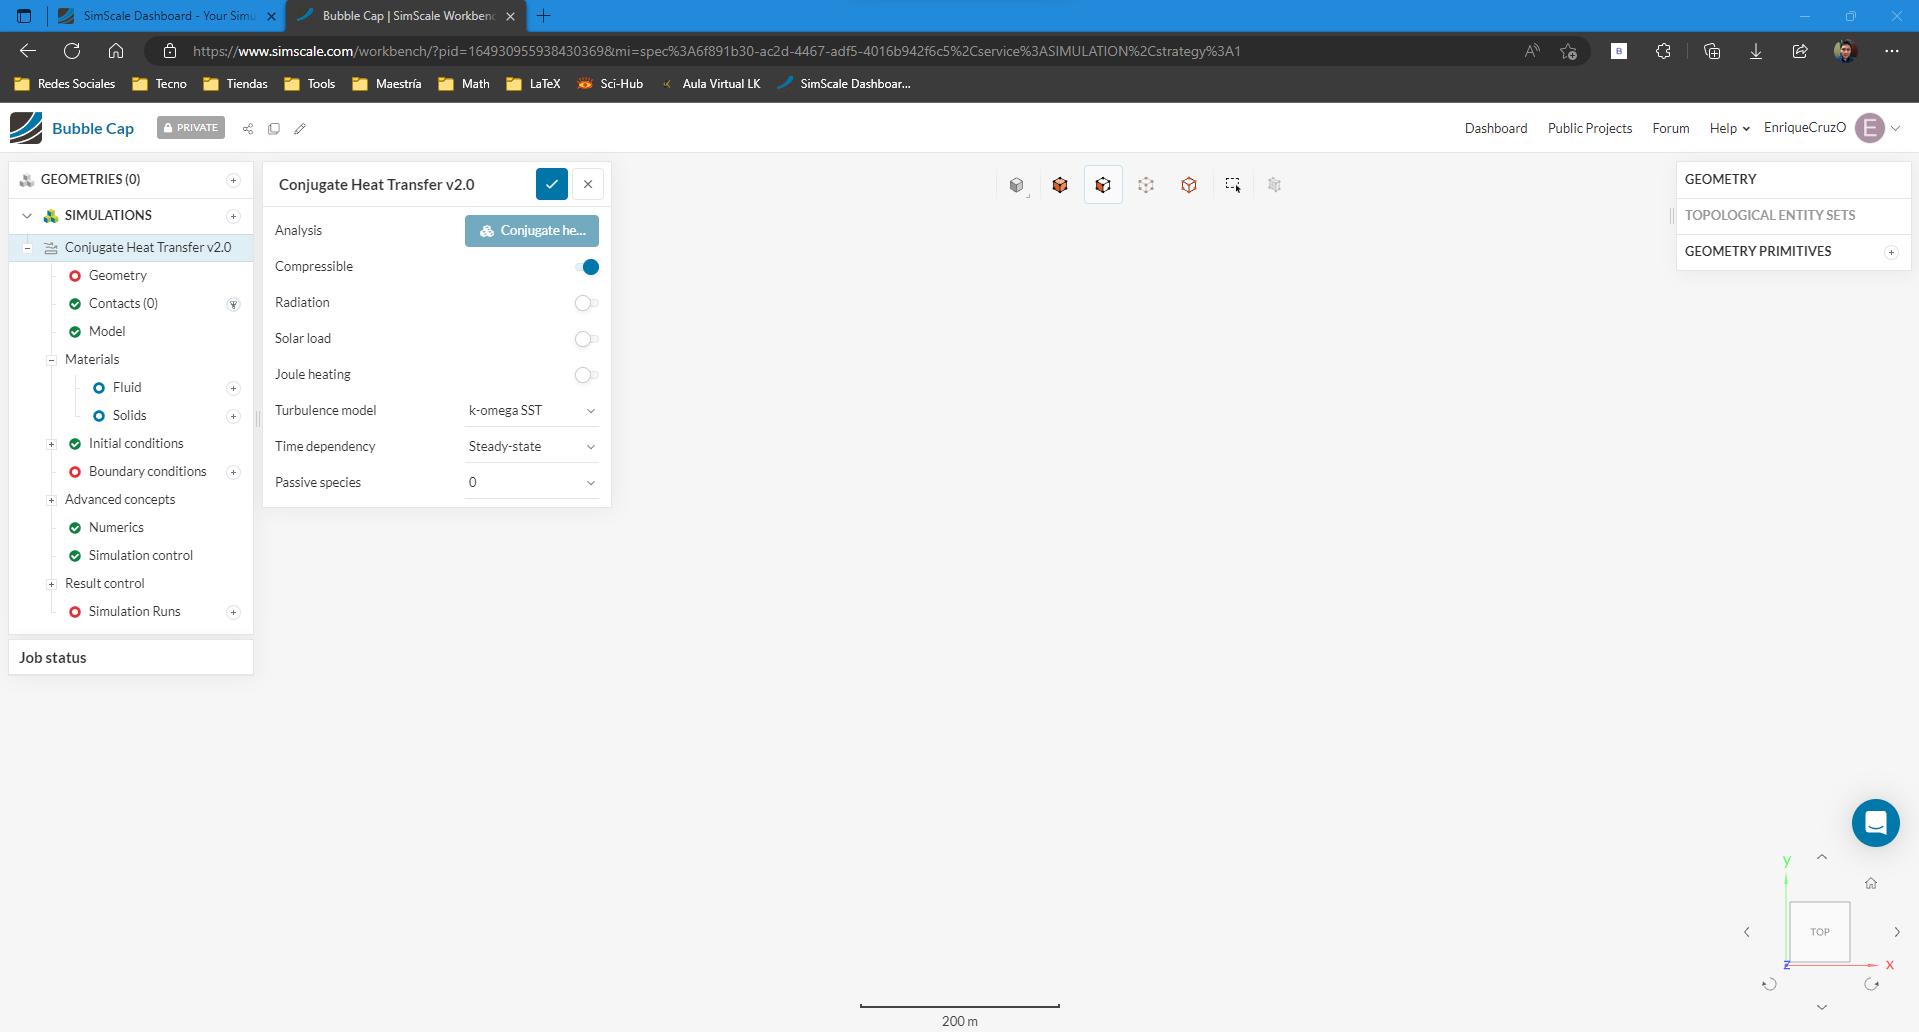Add a boundary condition
Image resolution: width=1919 pixels, height=1032 pixels.
point(233,472)
